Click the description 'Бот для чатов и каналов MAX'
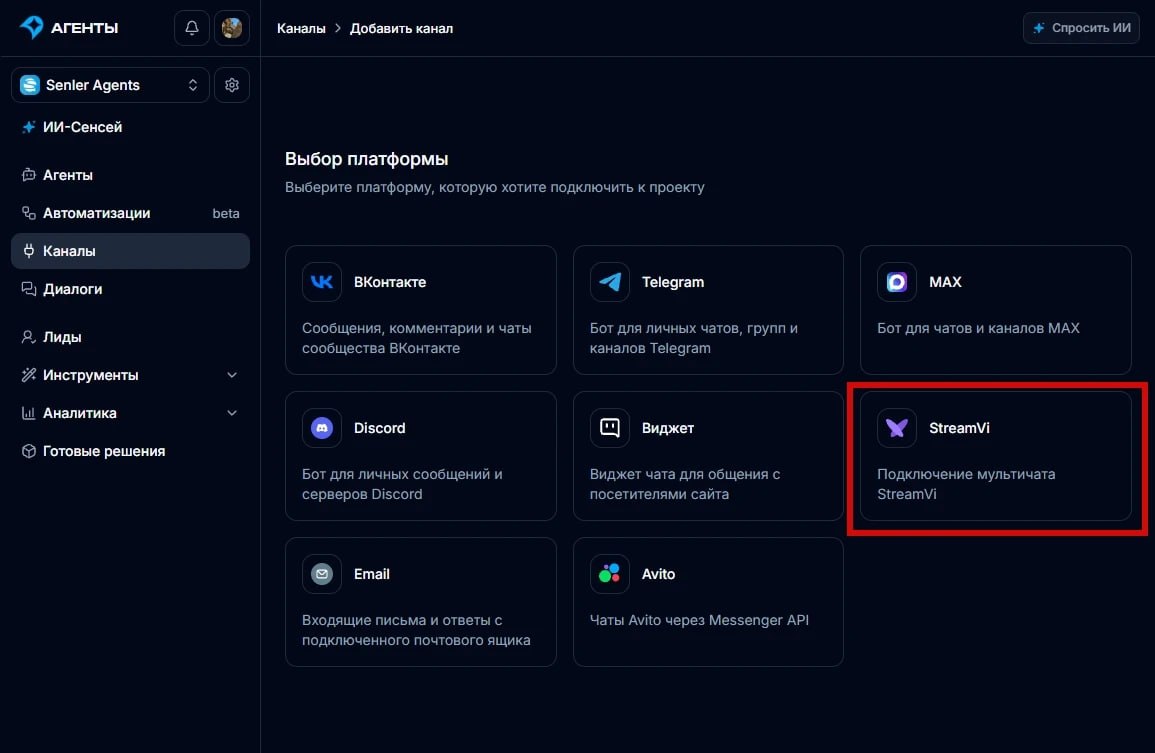Screen dimensions: 1155x753 point(978,328)
